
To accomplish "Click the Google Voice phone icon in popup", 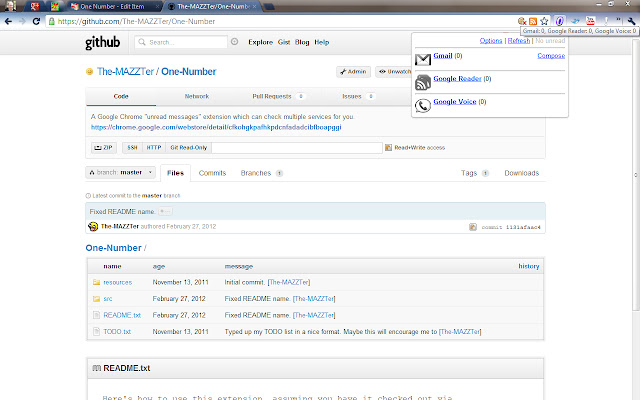I will [423, 105].
